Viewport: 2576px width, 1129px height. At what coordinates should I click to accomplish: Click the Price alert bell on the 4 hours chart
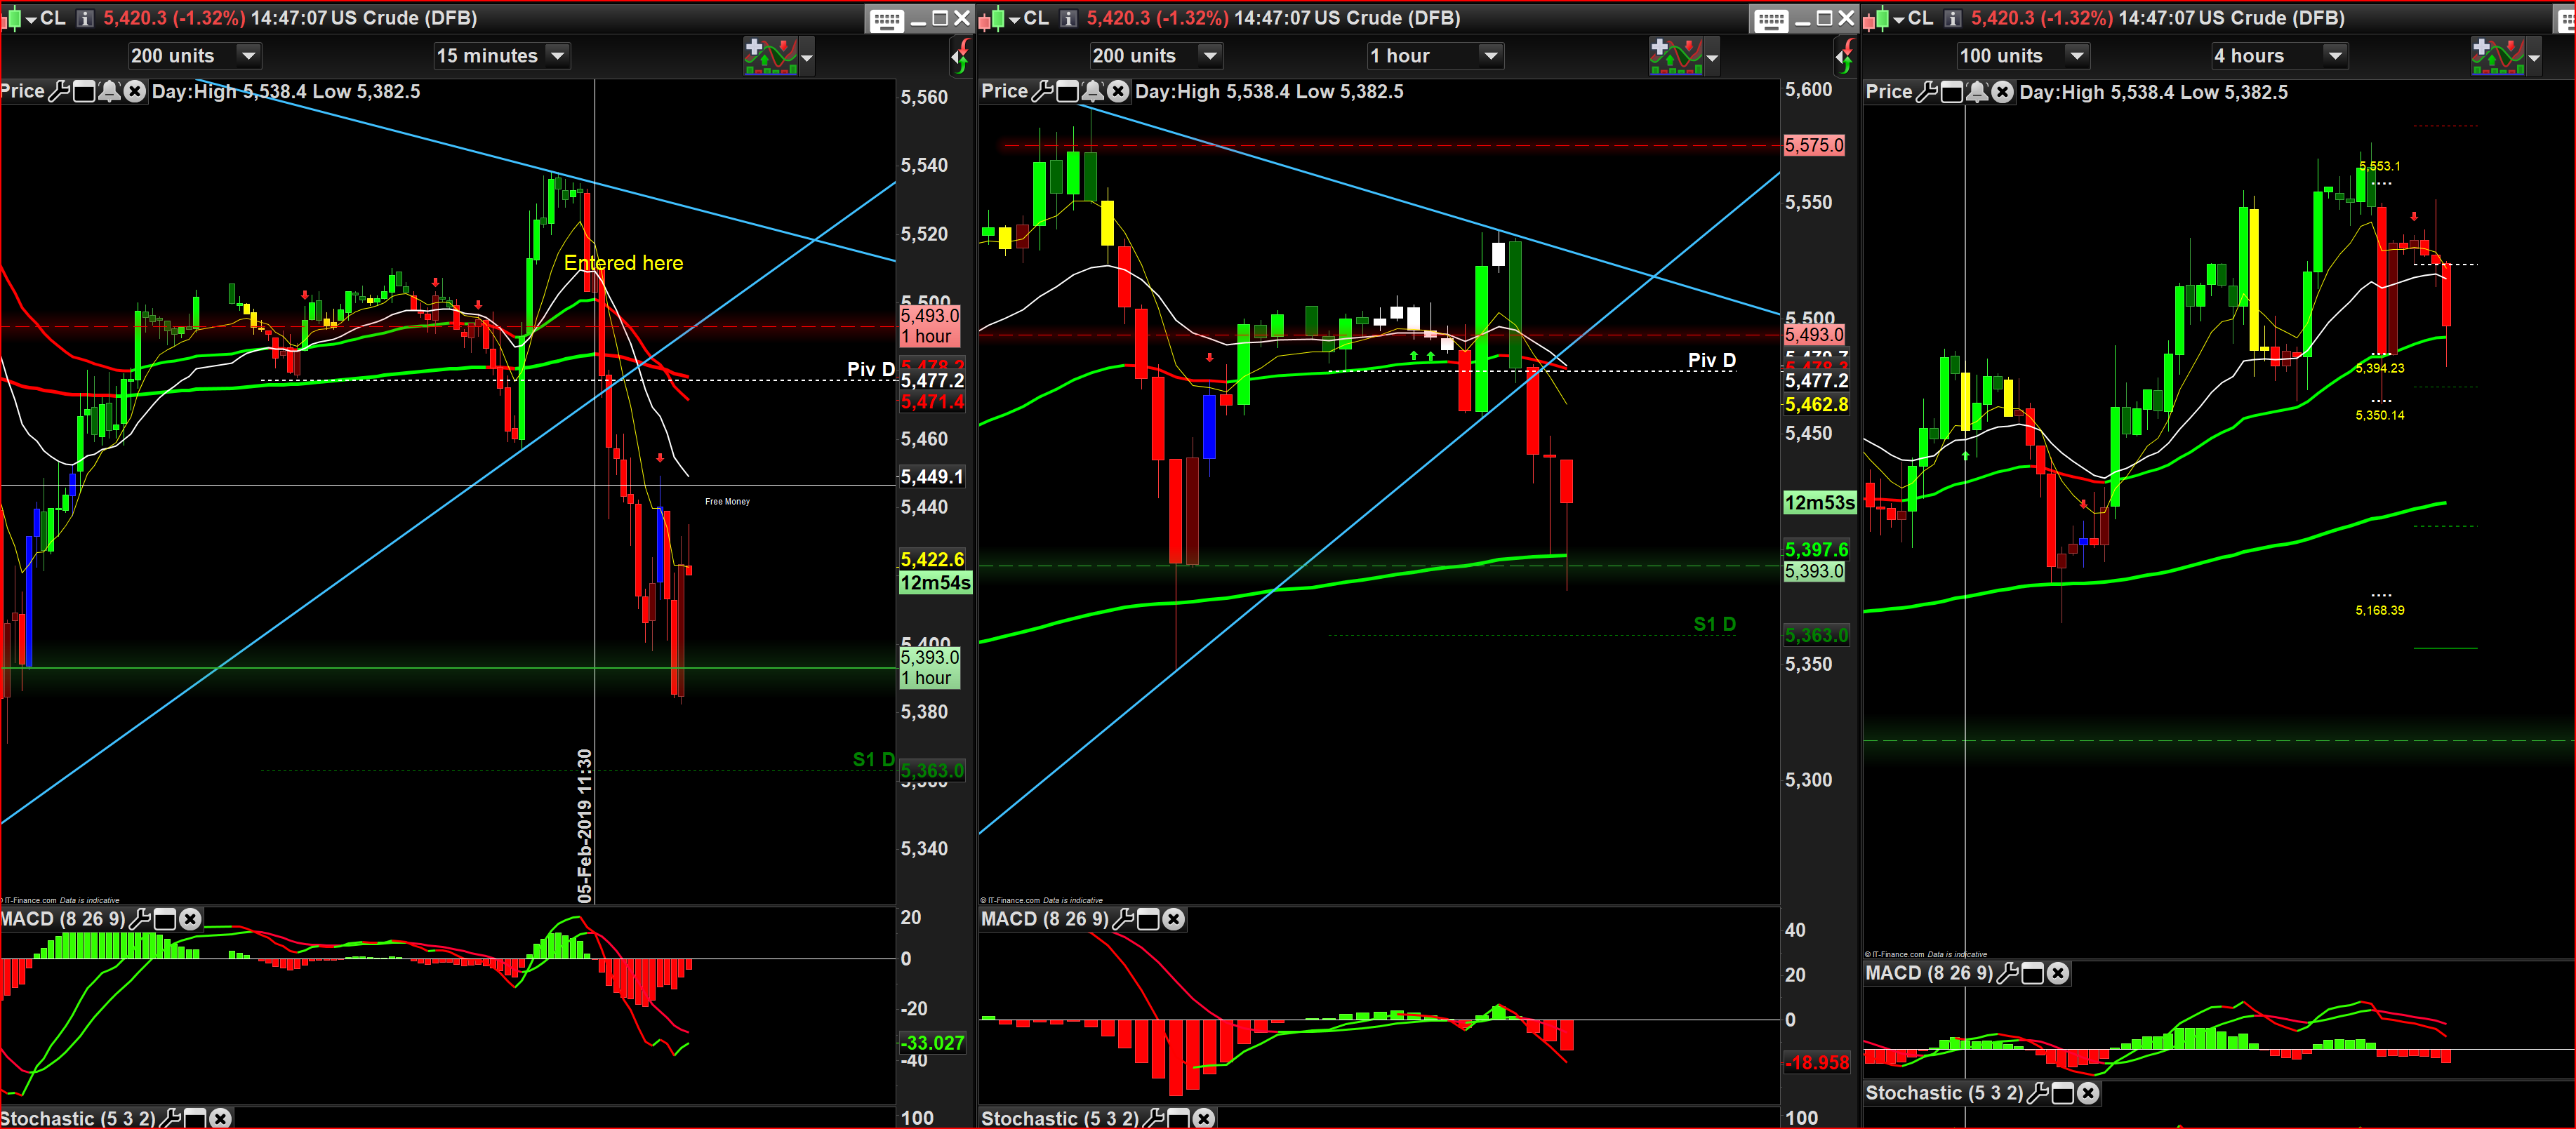(x=1977, y=93)
